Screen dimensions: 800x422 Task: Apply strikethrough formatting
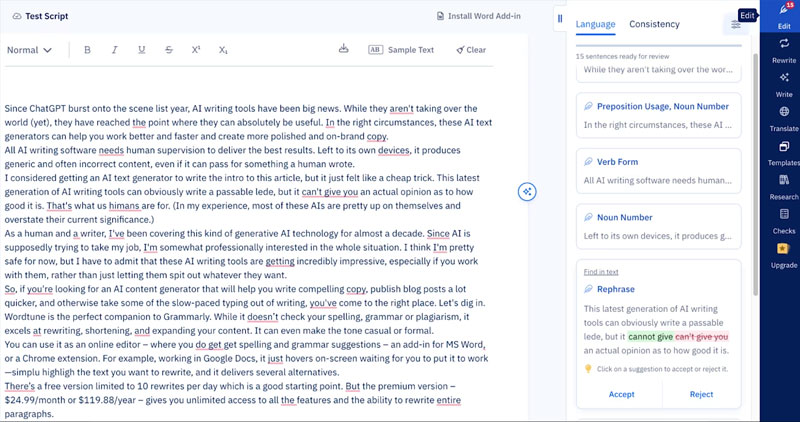point(169,50)
